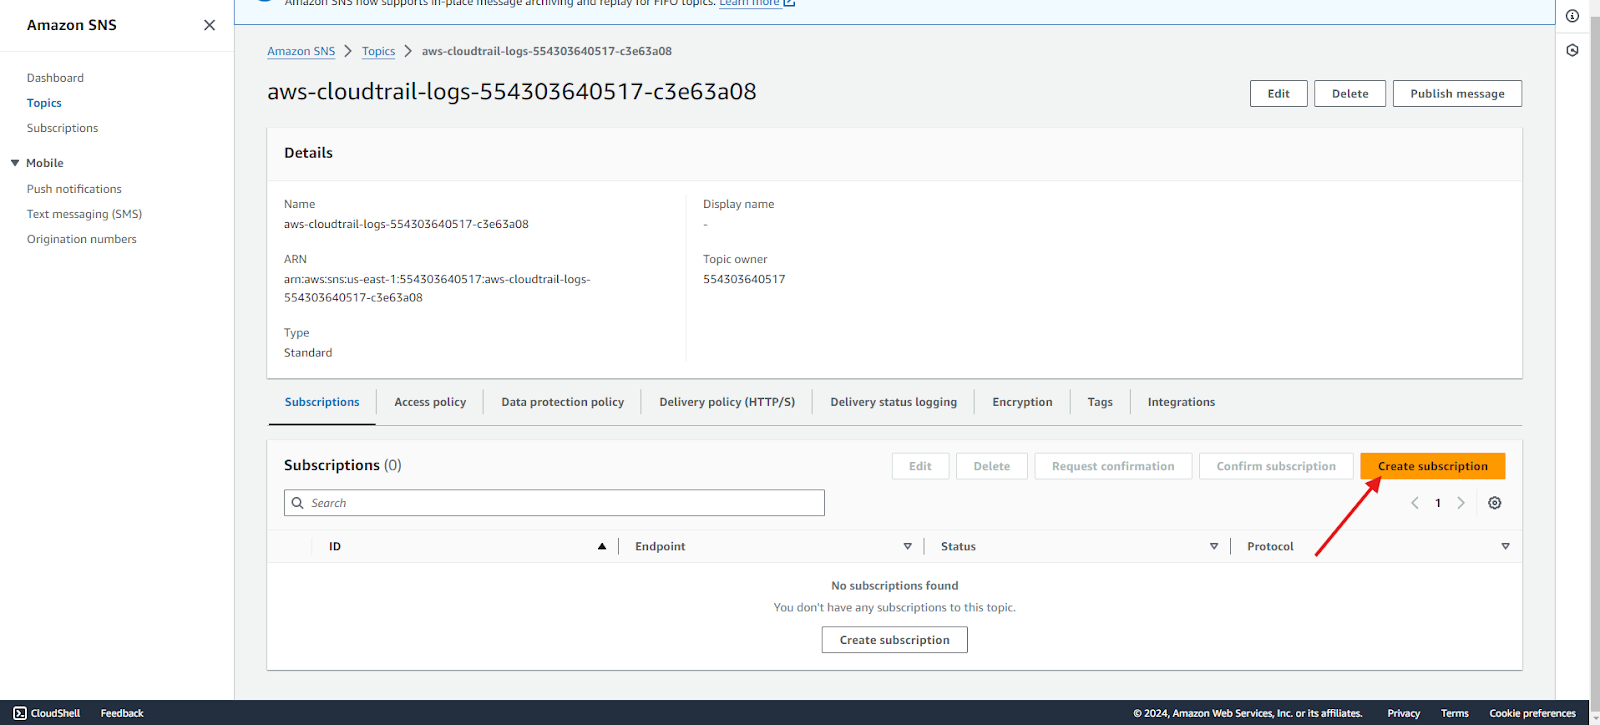Image resolution: width=1600 pixels, height=725 pixels.
Task: Sort subscriptions by ID column arrow
Action: coord(602,547)
